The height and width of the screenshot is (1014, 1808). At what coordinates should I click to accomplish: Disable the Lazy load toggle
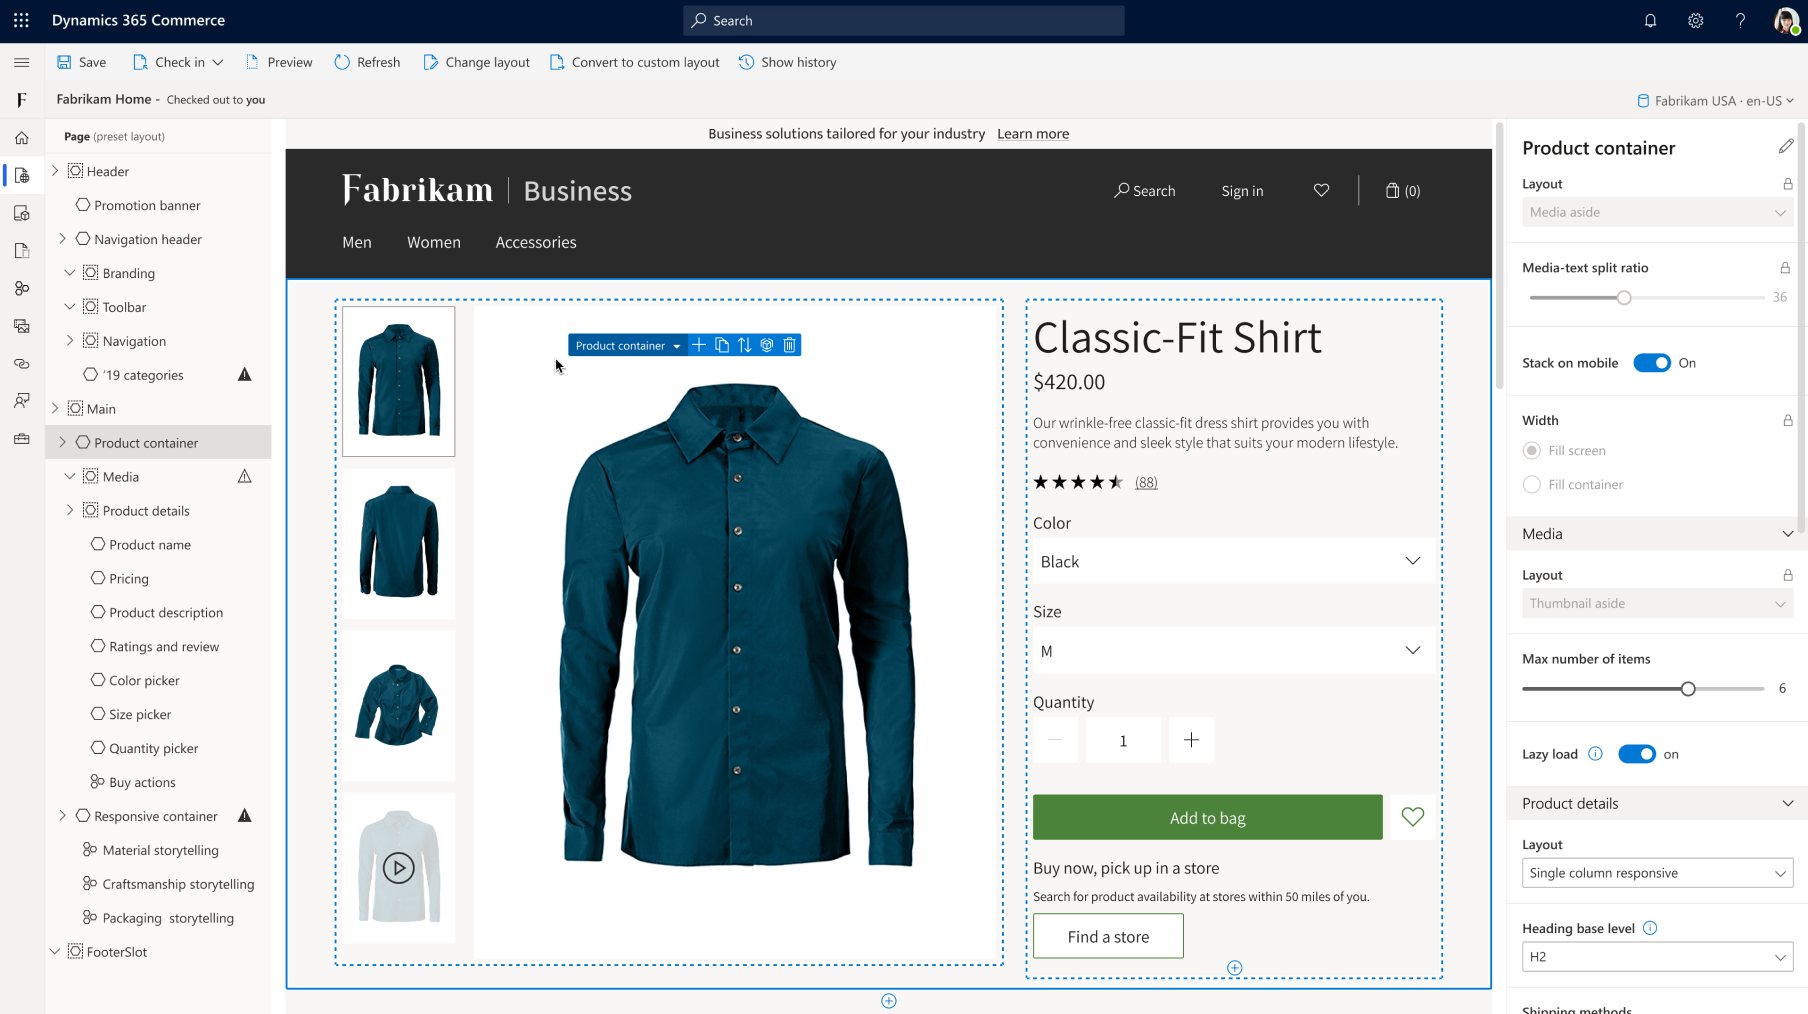pyautogui.click(x=1637, y=753)
